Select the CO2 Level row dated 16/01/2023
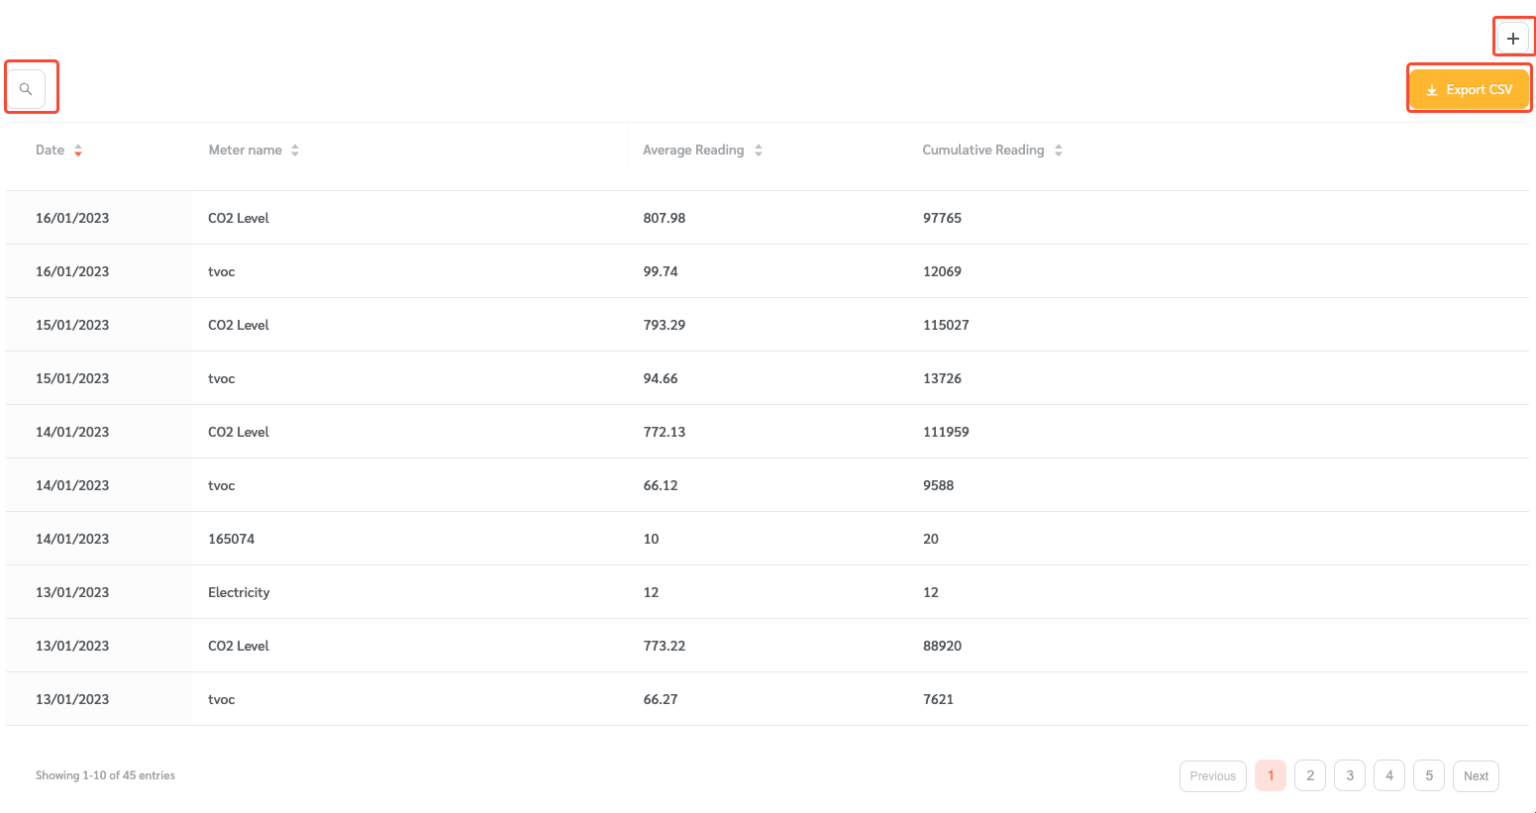 (400, 217)
